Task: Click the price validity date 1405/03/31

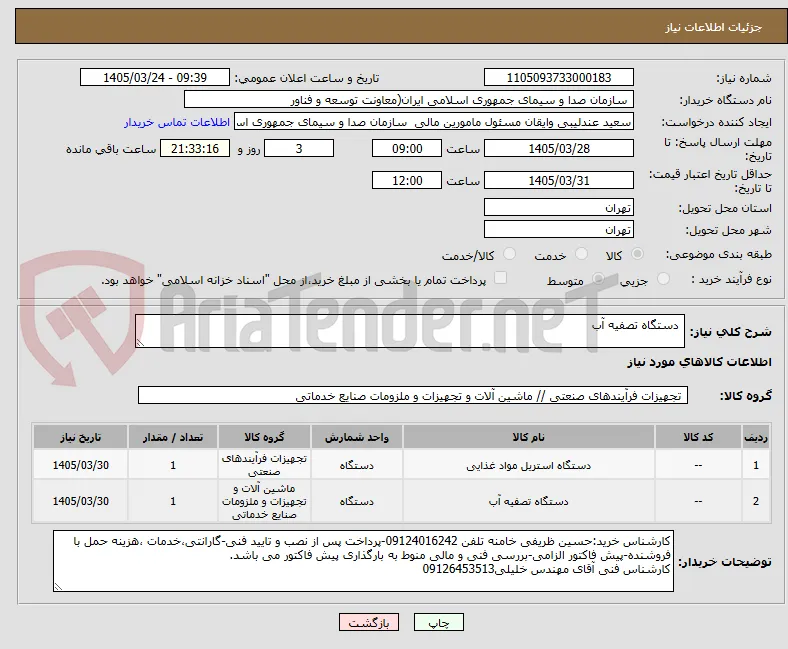Action: click(x=558, y=180)
